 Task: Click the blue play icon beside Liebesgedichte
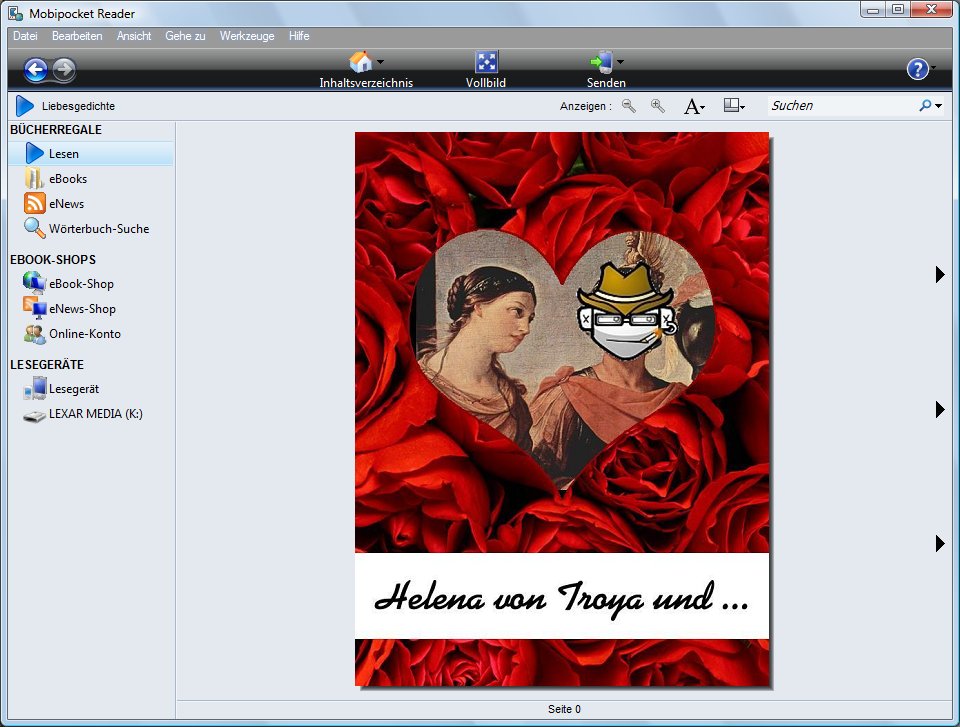24,106
